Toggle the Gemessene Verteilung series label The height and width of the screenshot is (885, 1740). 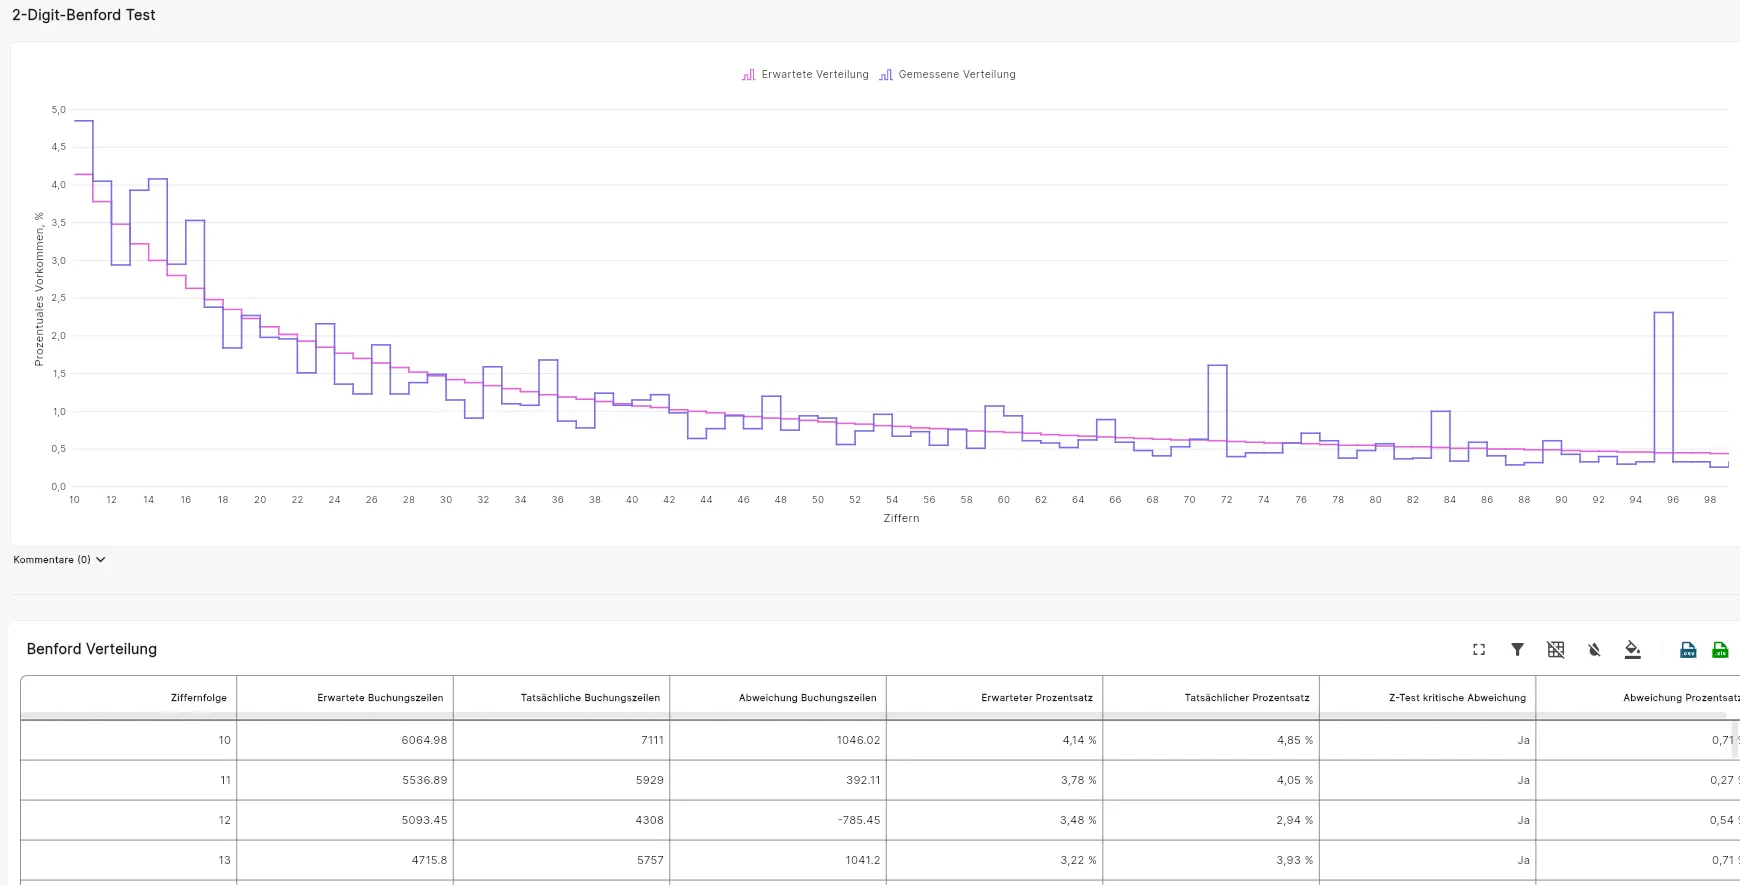(957, 75)
